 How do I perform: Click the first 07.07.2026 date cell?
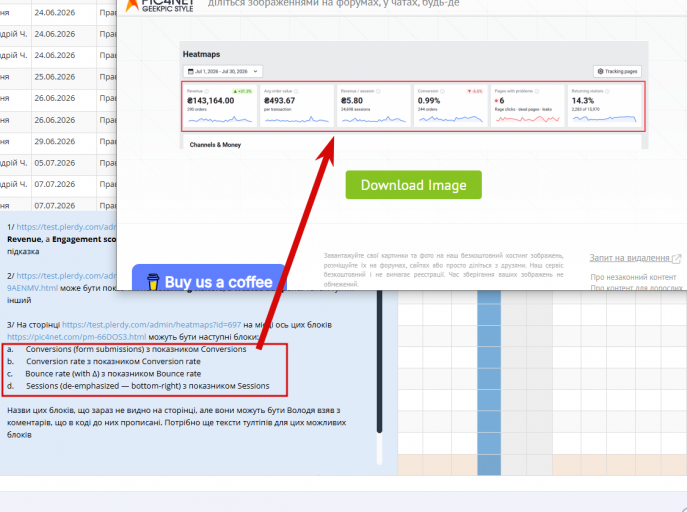click(x=64, y=184)
